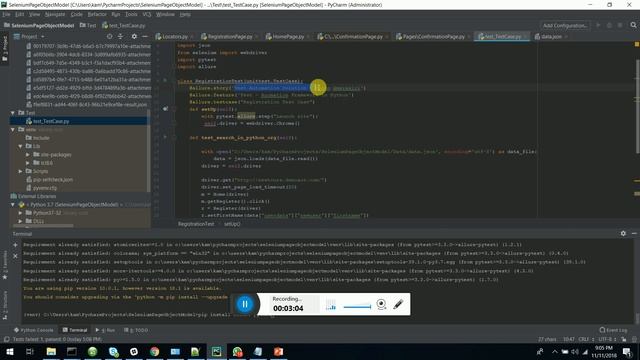Open Skype from the taskbar
640x360 pixels.
(x=113, y=351)
